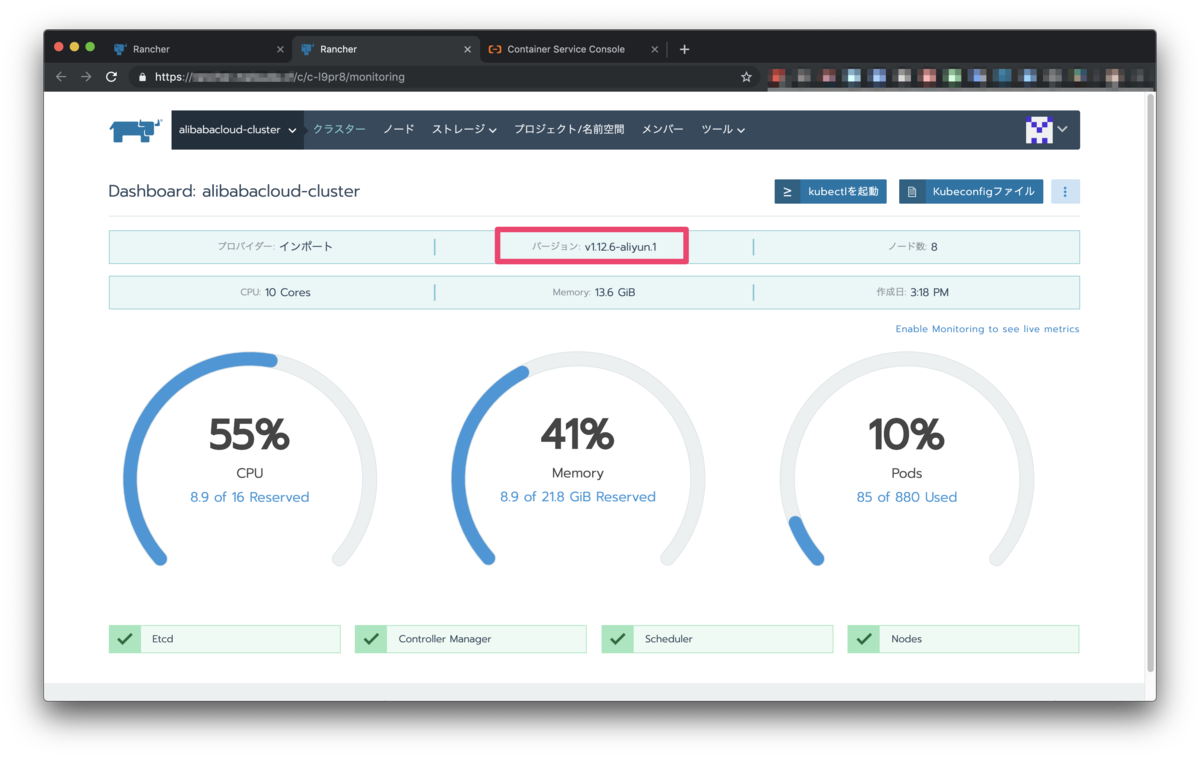The width and height of the screenshot is (1200, 759).
Task: Open the three-dot more actions menu
Action: pos(1065,191)
